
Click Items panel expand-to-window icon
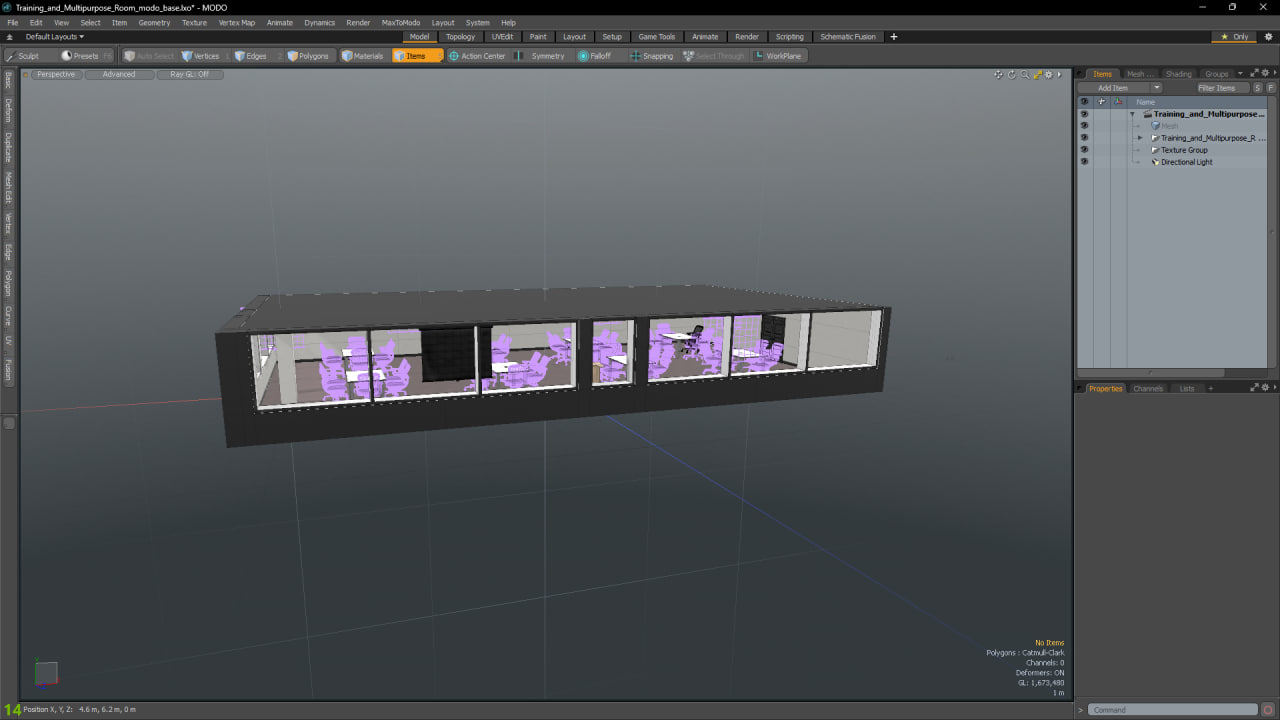(x=1254, y=73)
